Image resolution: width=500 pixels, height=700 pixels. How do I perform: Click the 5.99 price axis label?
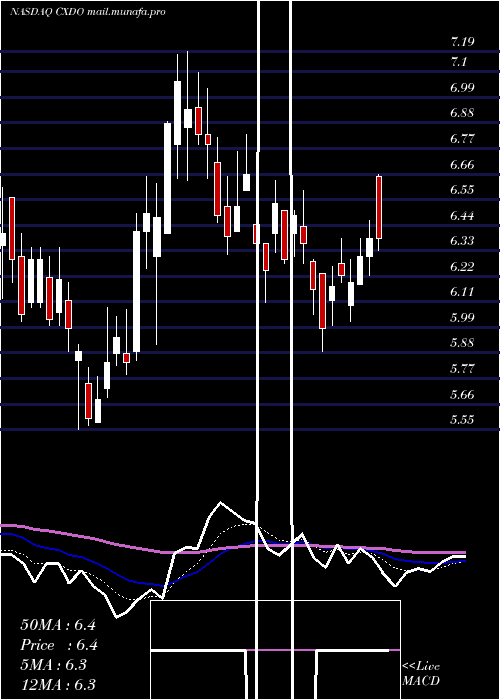(x=462, y=317)
